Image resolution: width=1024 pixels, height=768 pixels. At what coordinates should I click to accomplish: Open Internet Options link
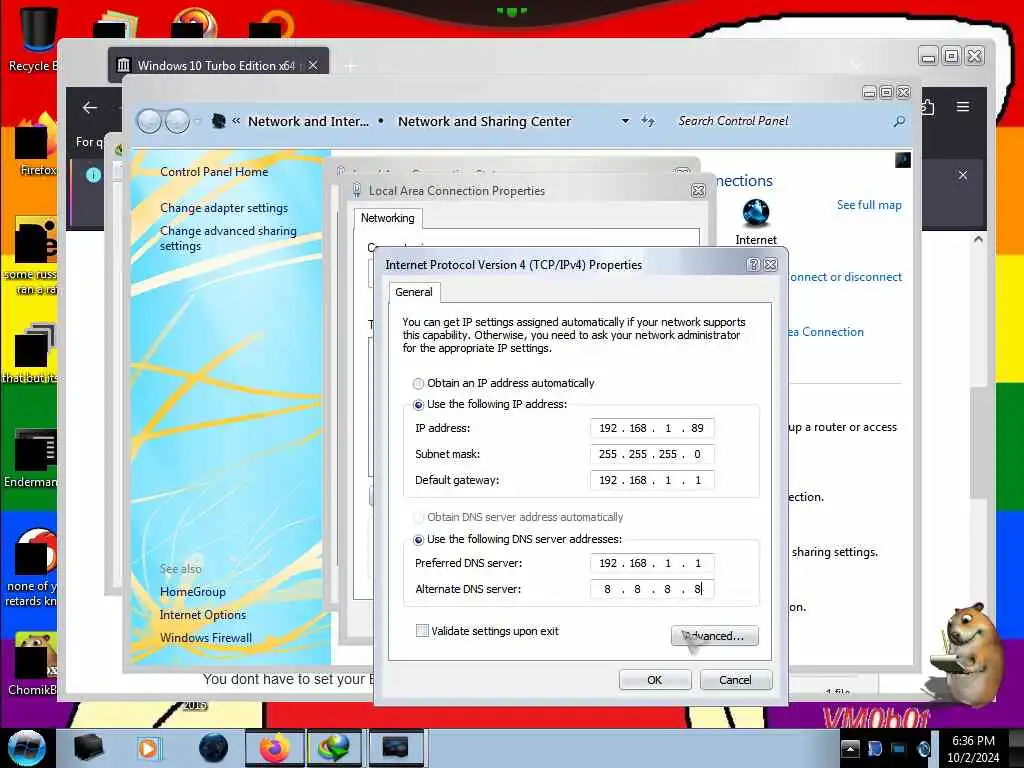[x=202, y=615]
